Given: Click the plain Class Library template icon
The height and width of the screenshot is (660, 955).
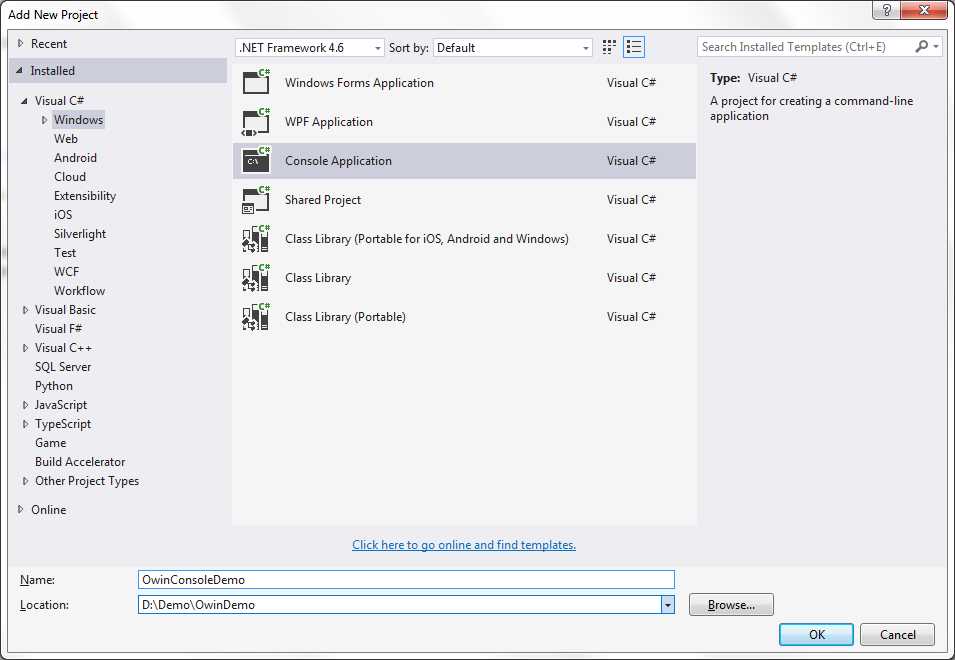Looking at the screenshot, I should (x=256, y=278).
